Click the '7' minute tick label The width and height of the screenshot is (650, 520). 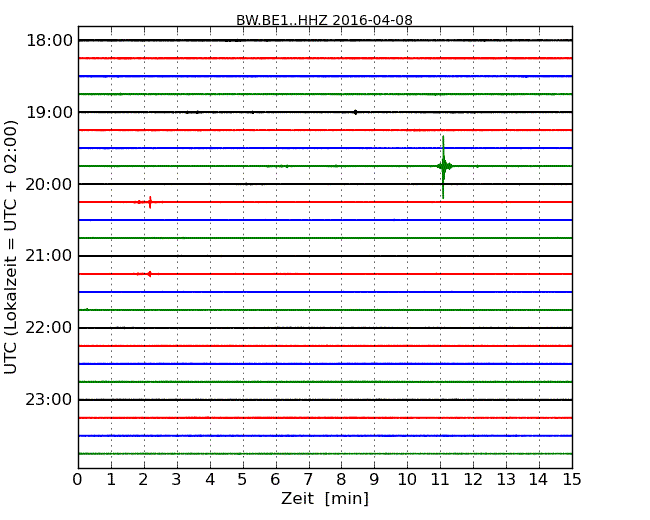coord(308,480)
